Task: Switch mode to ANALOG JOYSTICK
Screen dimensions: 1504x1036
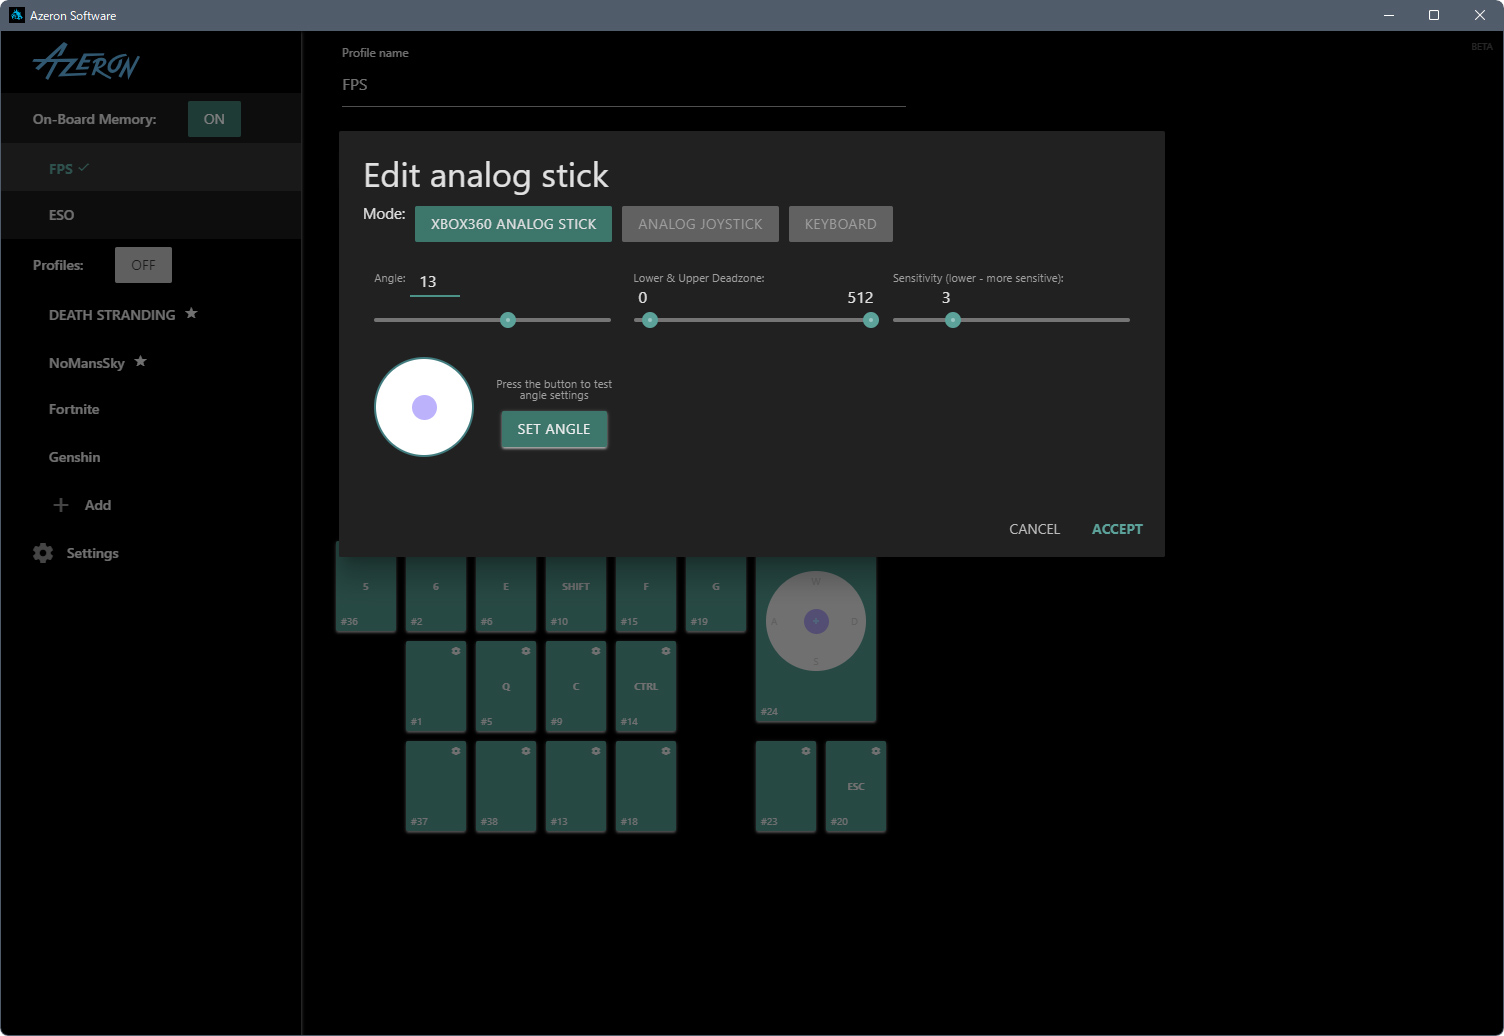Action: pyautogui.click(x=700, y=224)
